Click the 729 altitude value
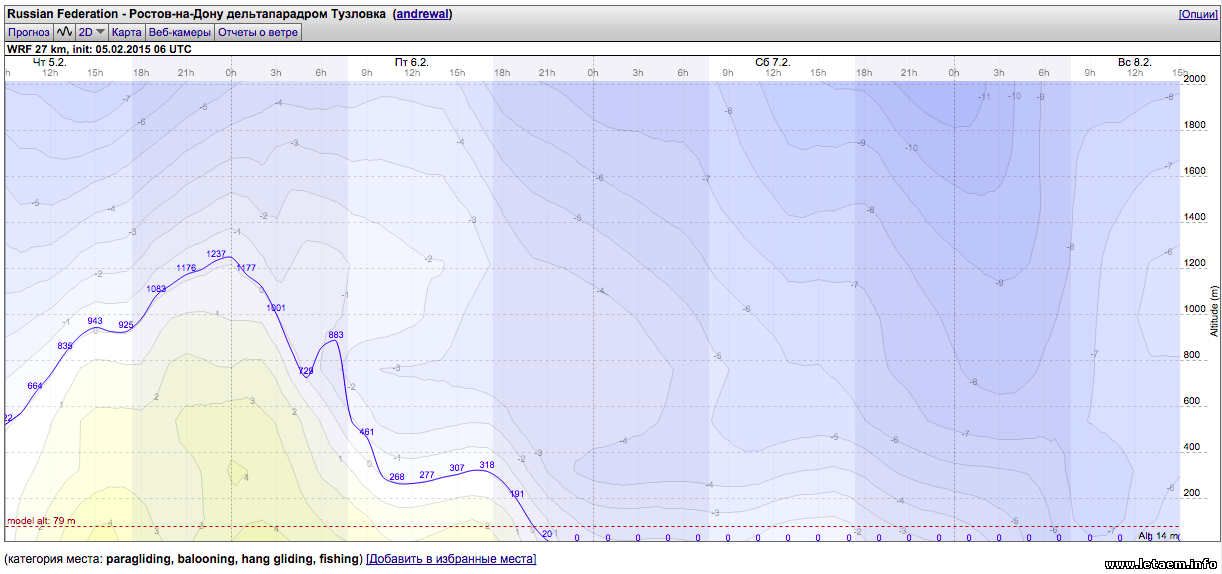Image resolution: width=1222 pixels, height=574 pixels. coord(306,371)
